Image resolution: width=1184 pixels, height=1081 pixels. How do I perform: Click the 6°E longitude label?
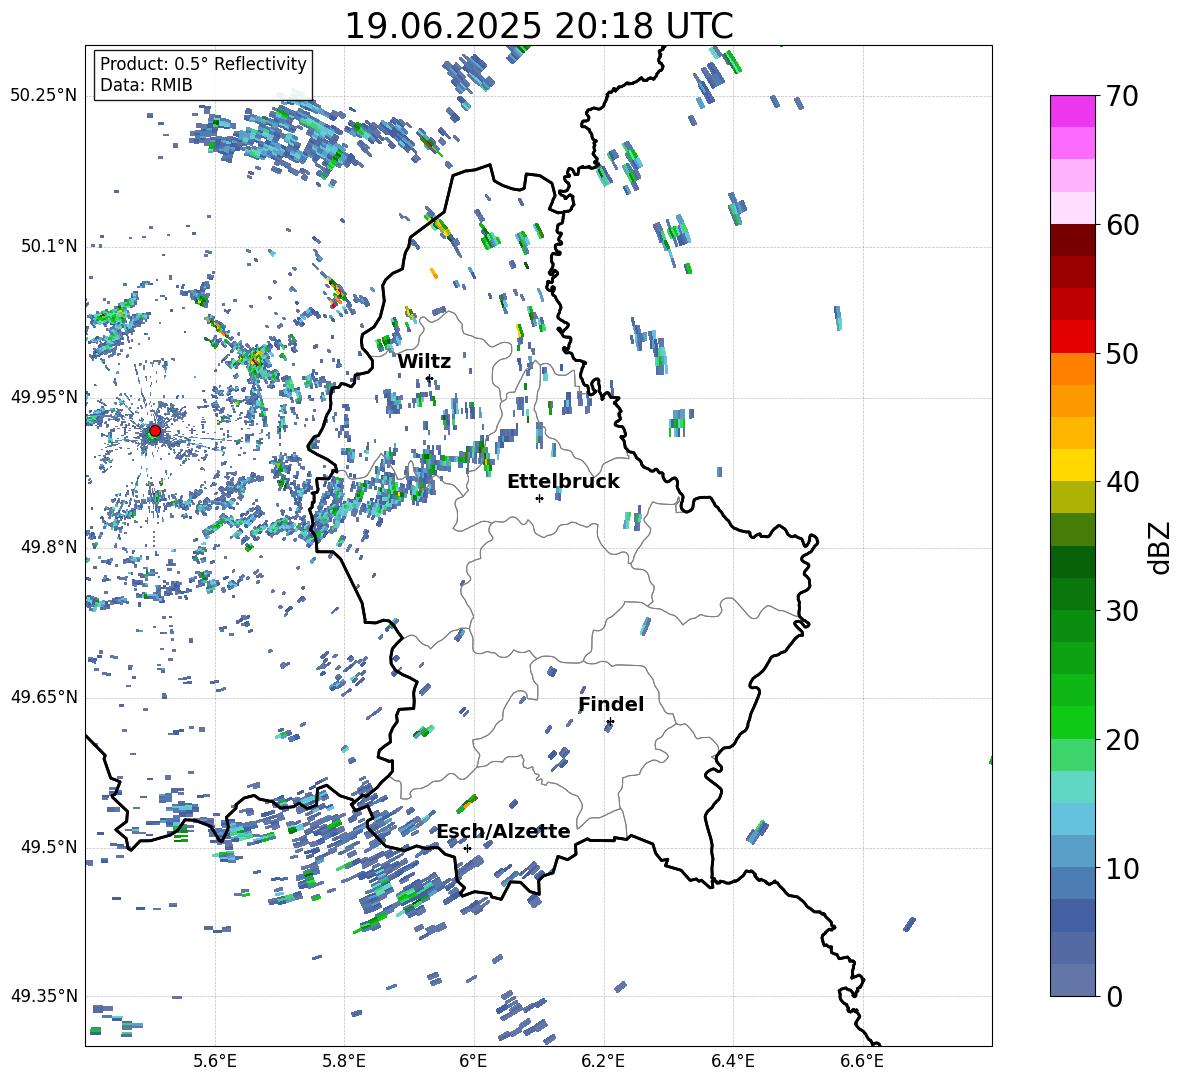tap(473, 1062)
